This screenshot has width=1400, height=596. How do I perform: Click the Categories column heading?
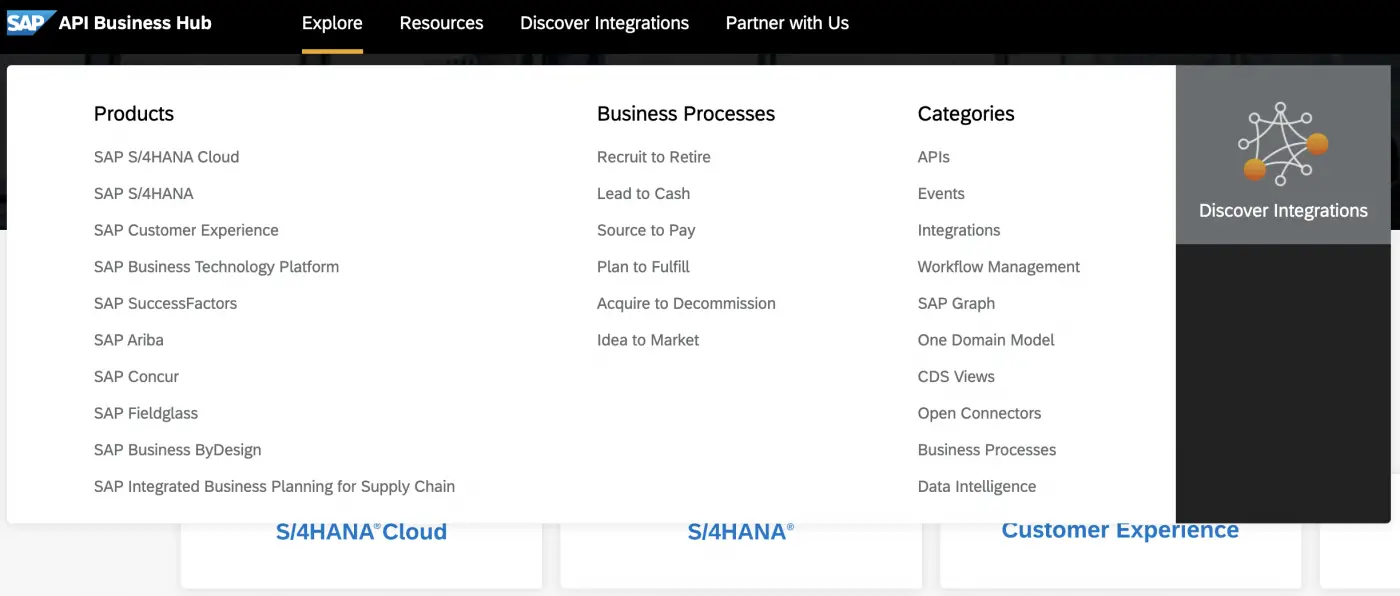pyautogui.click(x=966, y=114)
